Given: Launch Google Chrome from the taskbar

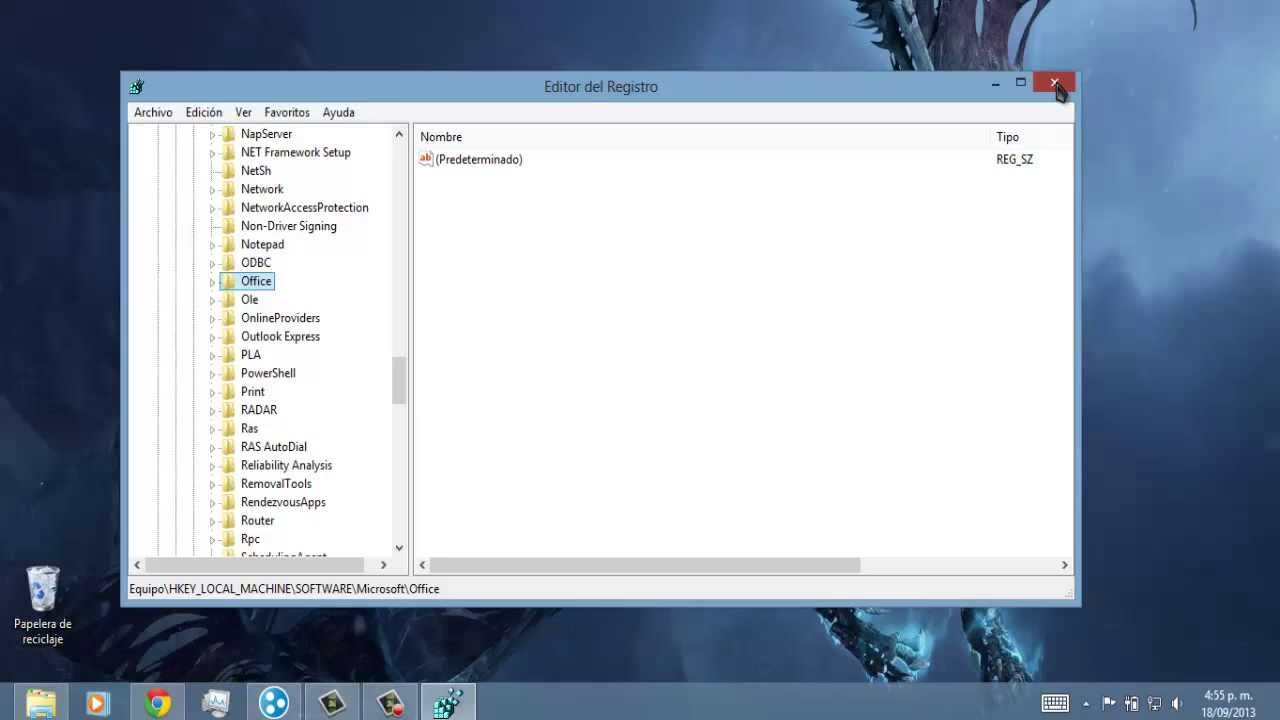Looking at the screenshot, I should (x=157, y=703).
